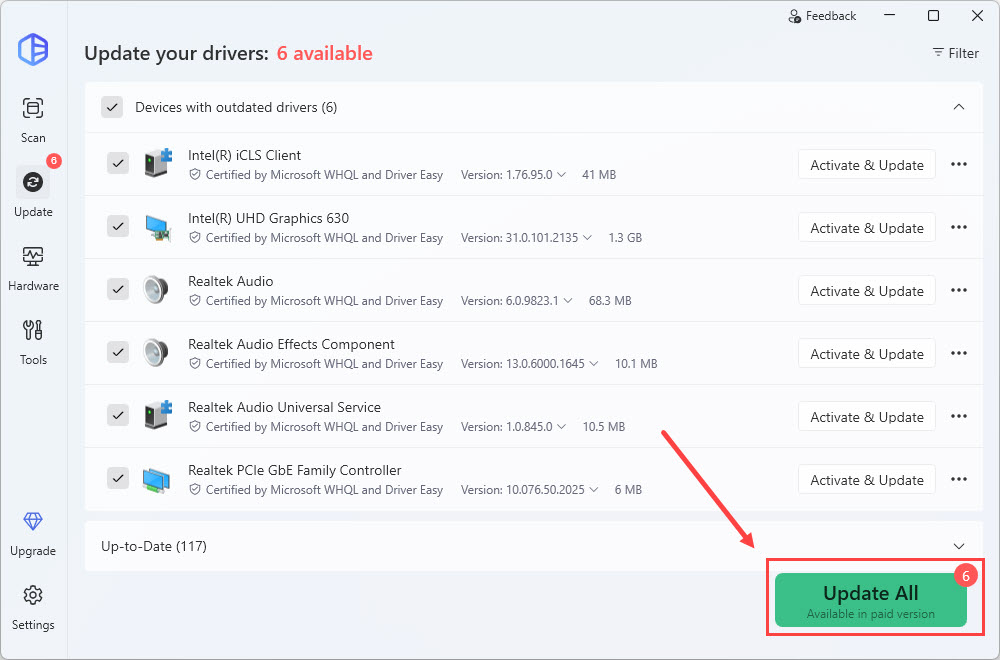Toggle the Devices with outdated drivers checkbox
This screenshot has height=660, width=1000.
pos(112,107)
